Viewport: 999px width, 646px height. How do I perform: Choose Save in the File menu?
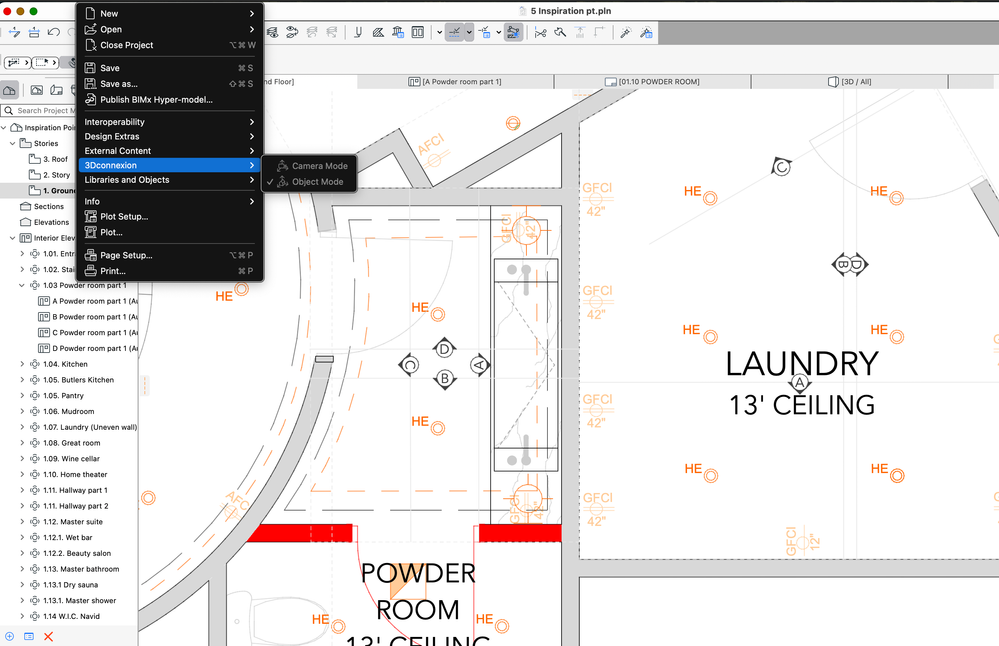169,68
